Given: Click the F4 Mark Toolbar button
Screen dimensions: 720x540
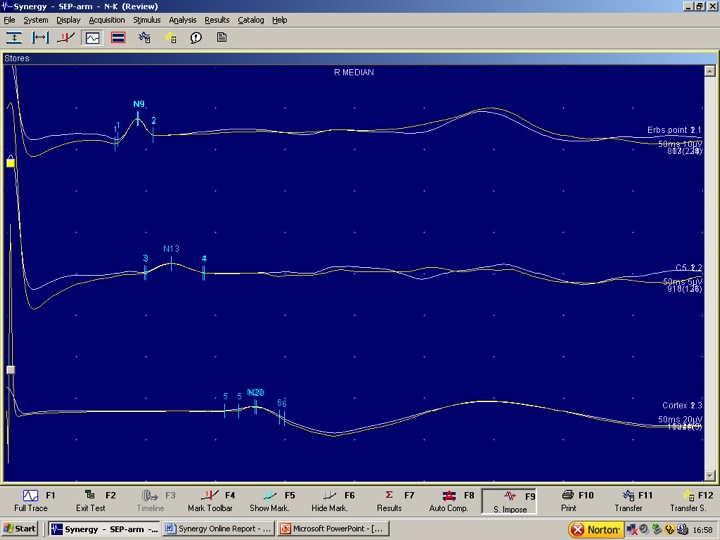Looking at the screenshot, I should point(210,501).
